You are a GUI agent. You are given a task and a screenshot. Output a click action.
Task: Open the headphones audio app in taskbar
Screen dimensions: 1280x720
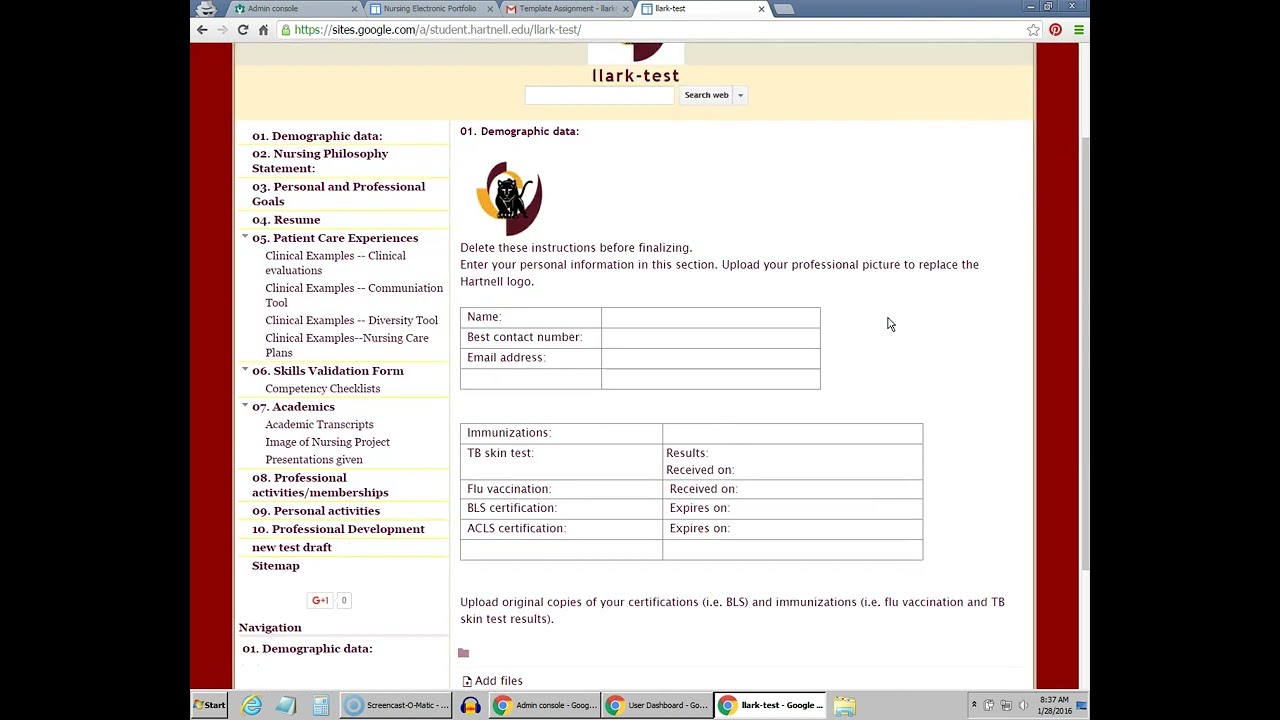pos(470,706)
